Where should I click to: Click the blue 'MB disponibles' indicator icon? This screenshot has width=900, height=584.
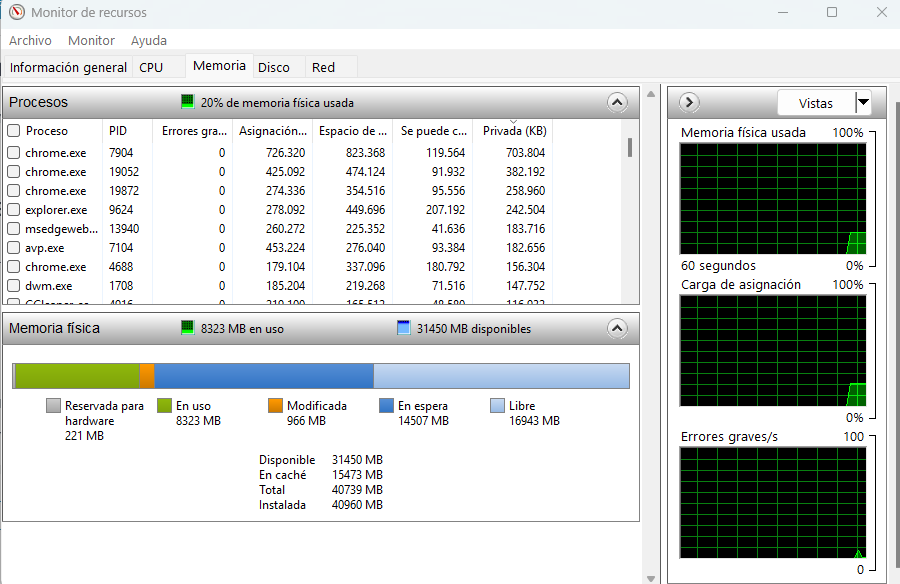pos(404,328)
